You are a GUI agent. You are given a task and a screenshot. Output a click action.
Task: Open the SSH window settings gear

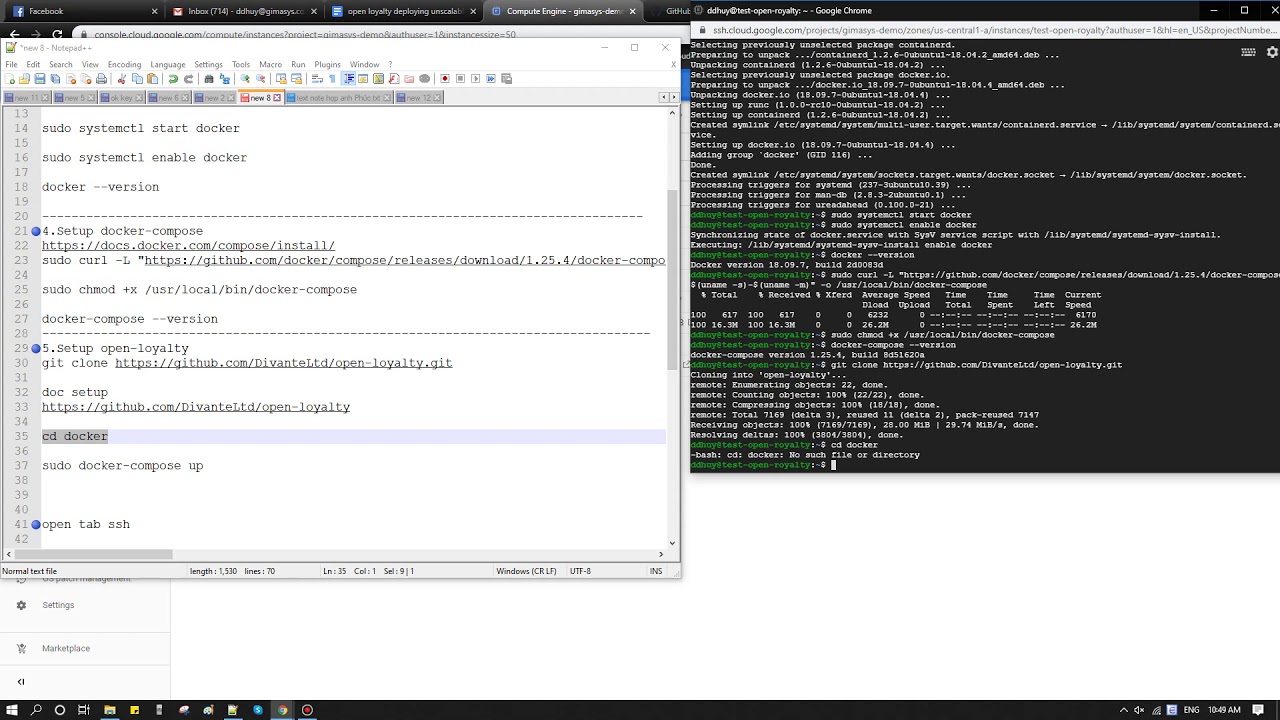1271,52
